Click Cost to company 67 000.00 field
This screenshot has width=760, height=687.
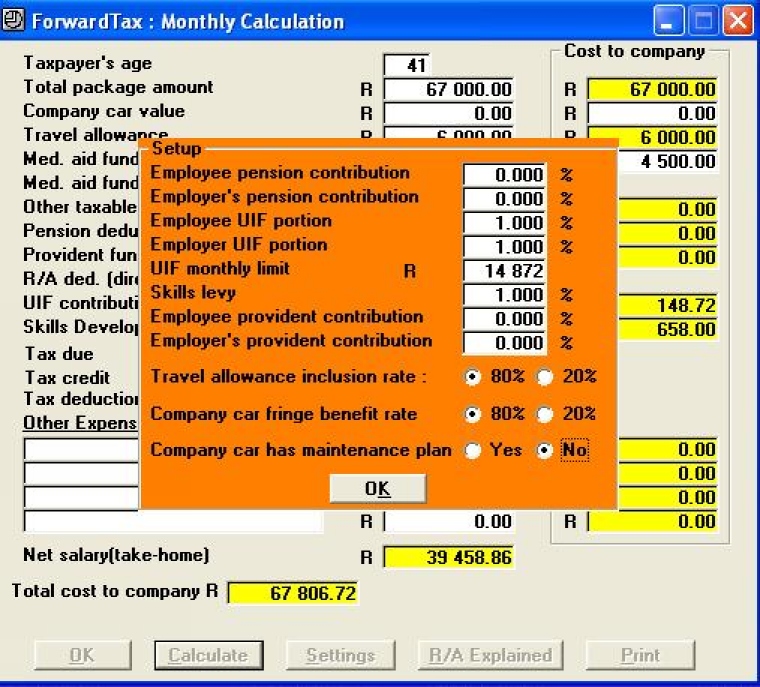[652, 89]
